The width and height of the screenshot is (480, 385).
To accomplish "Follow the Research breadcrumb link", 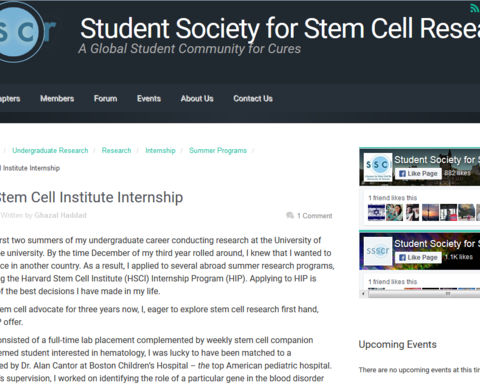I will coord(116,150).
